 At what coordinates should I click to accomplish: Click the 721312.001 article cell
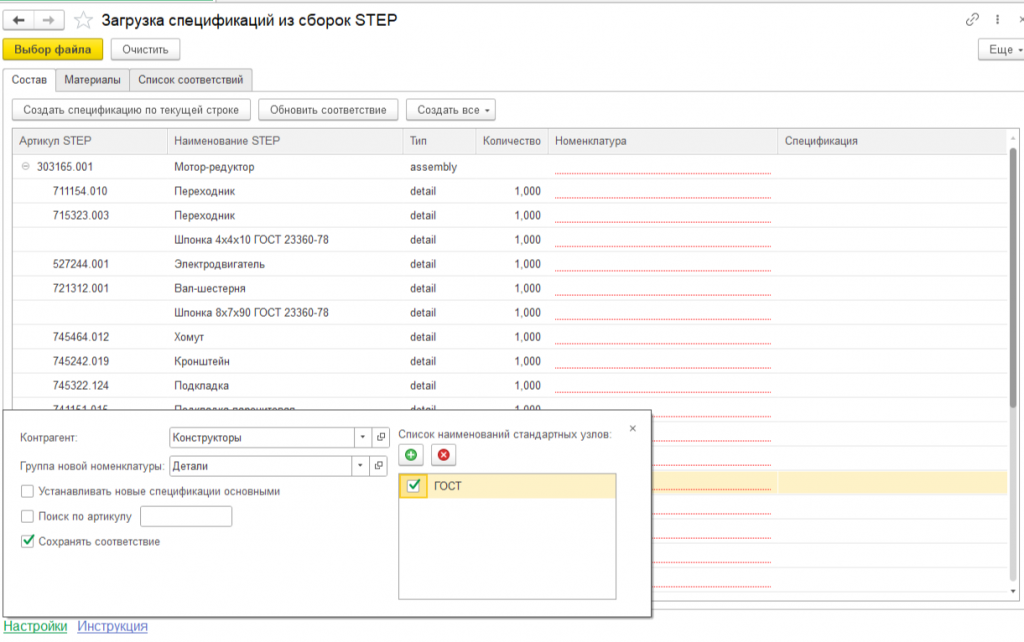coord(90,288)
